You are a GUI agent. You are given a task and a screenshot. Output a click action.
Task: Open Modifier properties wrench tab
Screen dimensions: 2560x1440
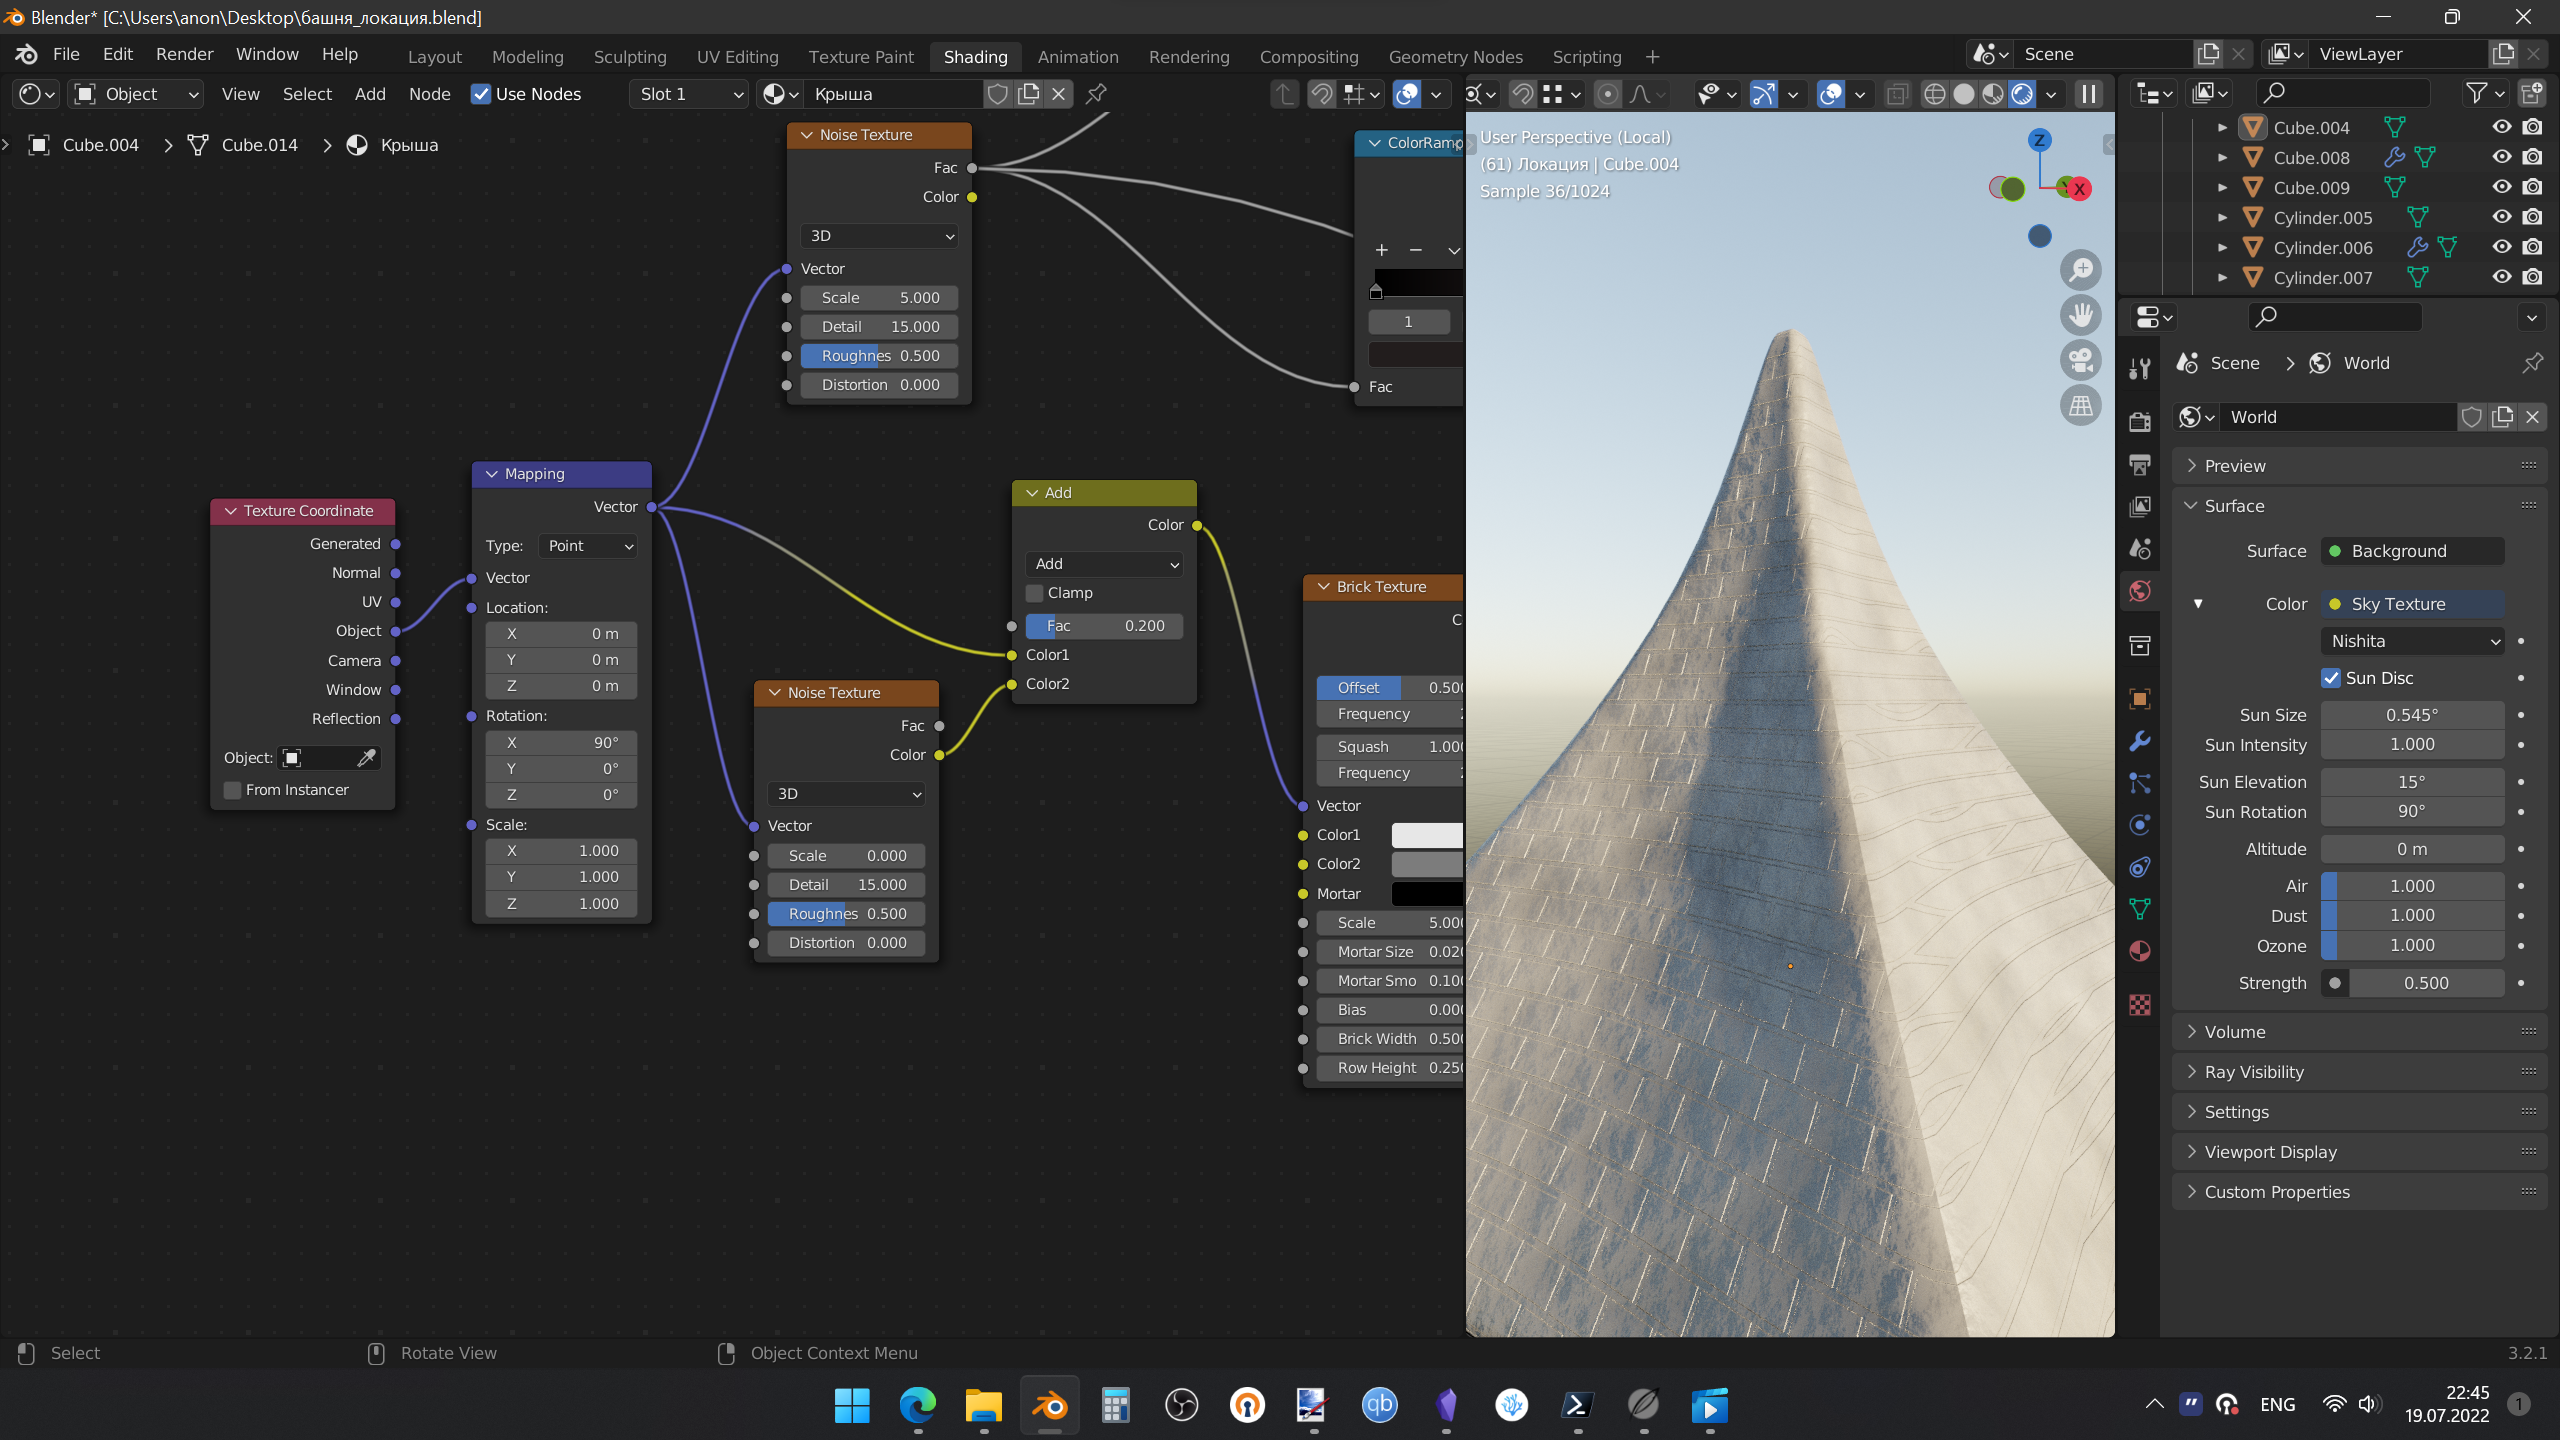tap(2140, 741)
